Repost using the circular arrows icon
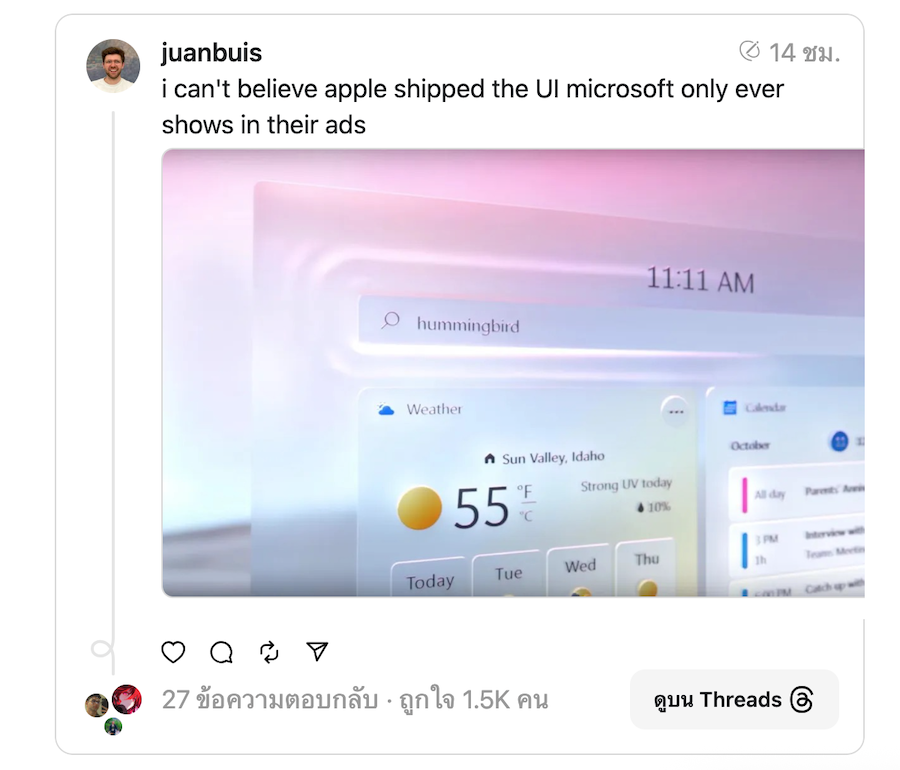The width and height of the screenshot is (900, 770). [x=269, y=652]
